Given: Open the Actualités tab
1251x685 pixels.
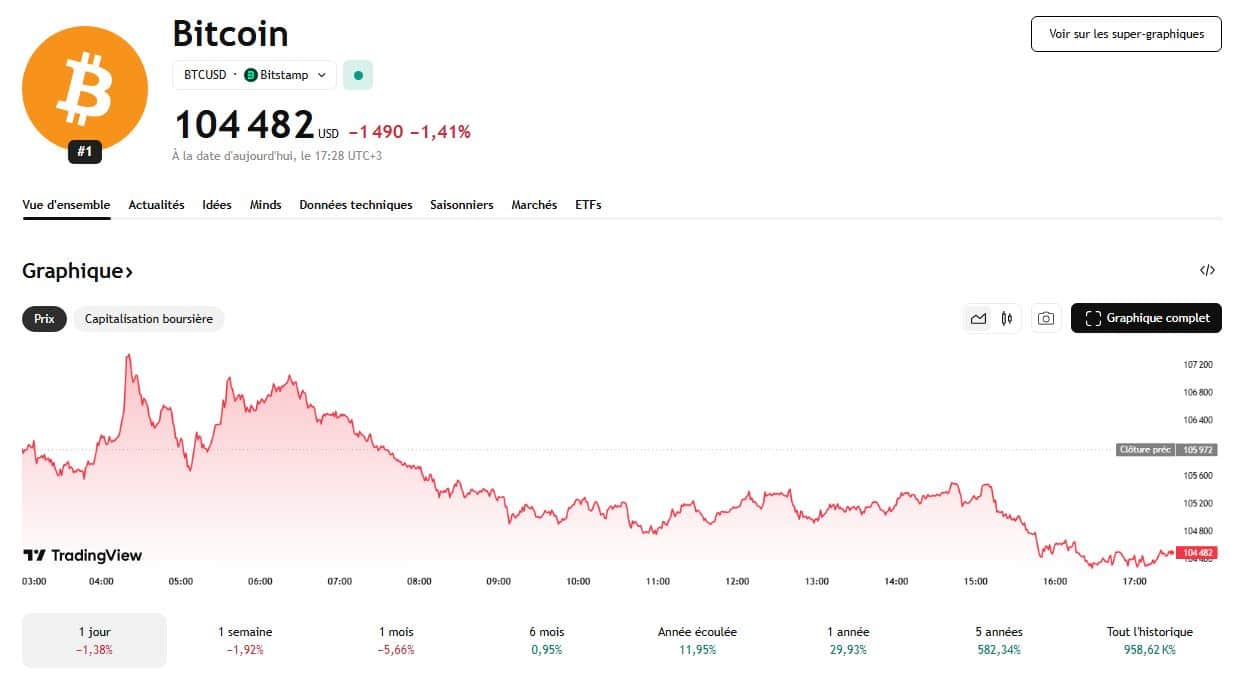Looking at the screenshot, I should [x=156, y=205].
